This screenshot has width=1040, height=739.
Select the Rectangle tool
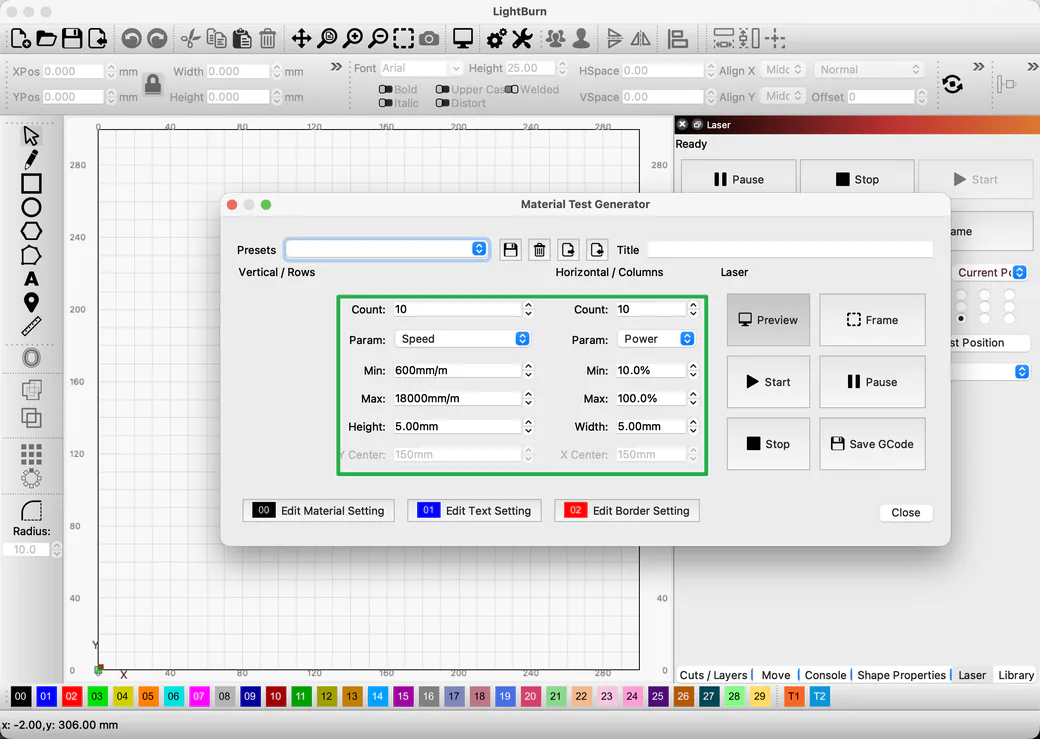[31, 183]
